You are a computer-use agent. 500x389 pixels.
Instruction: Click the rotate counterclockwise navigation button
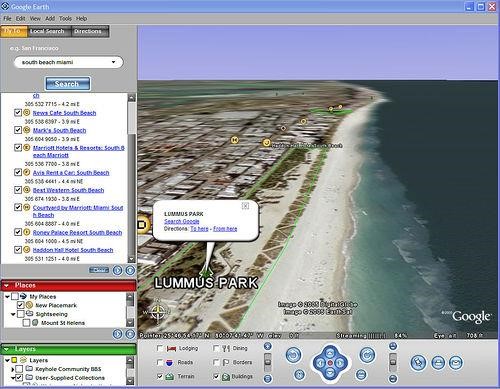tap(293, 355)
